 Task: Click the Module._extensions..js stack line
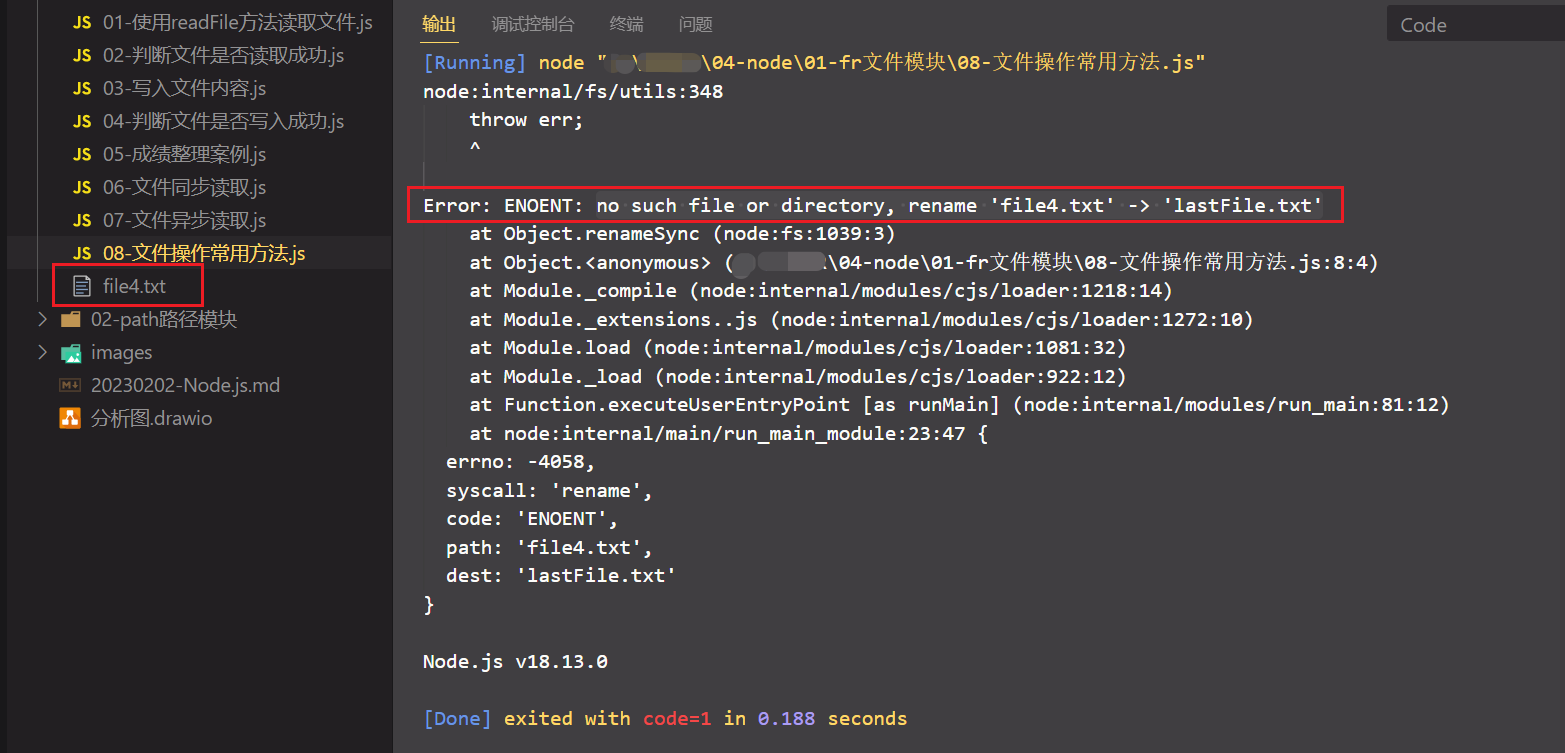(x=861, y=320)
